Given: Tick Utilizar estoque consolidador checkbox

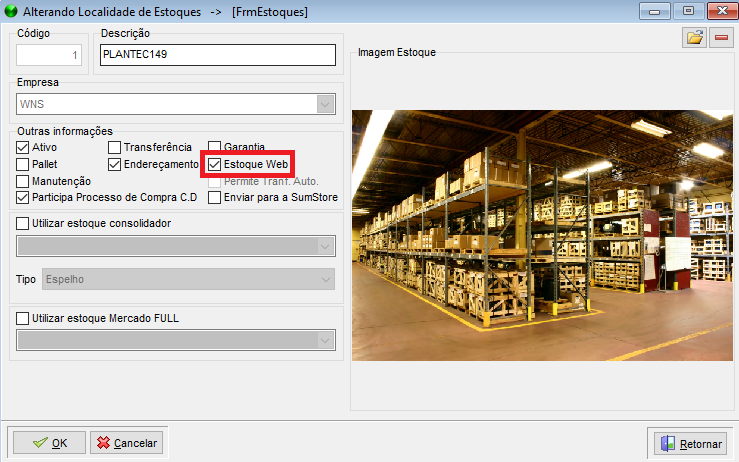Looking at the screenshot, I should click(x=22, y=223).
